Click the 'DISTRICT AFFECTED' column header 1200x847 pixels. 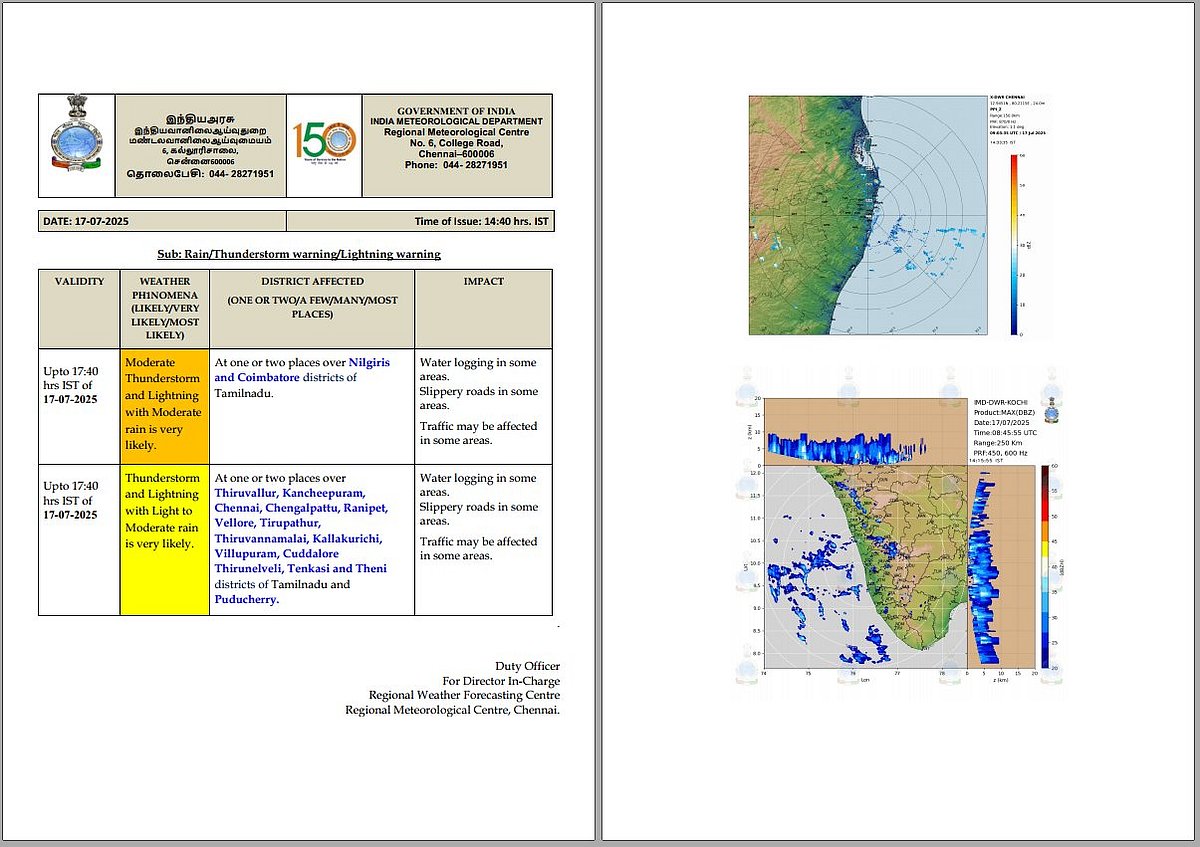click(312, 281)
